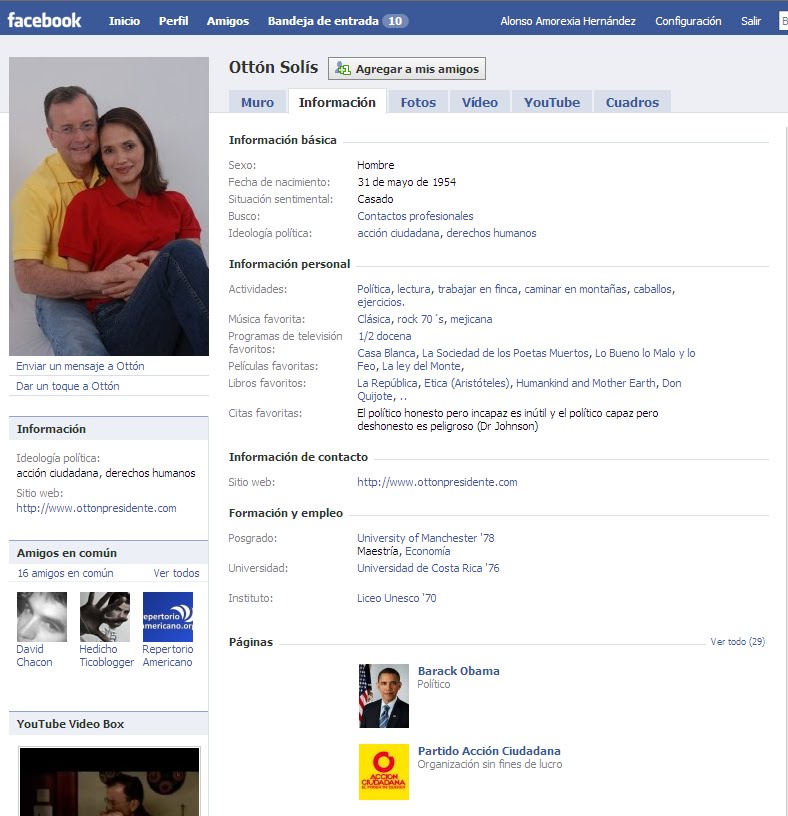The height and width of the screenshot is (816, 788).
Task: Open Bandeja de entrada messages
Action: (323, 21)
